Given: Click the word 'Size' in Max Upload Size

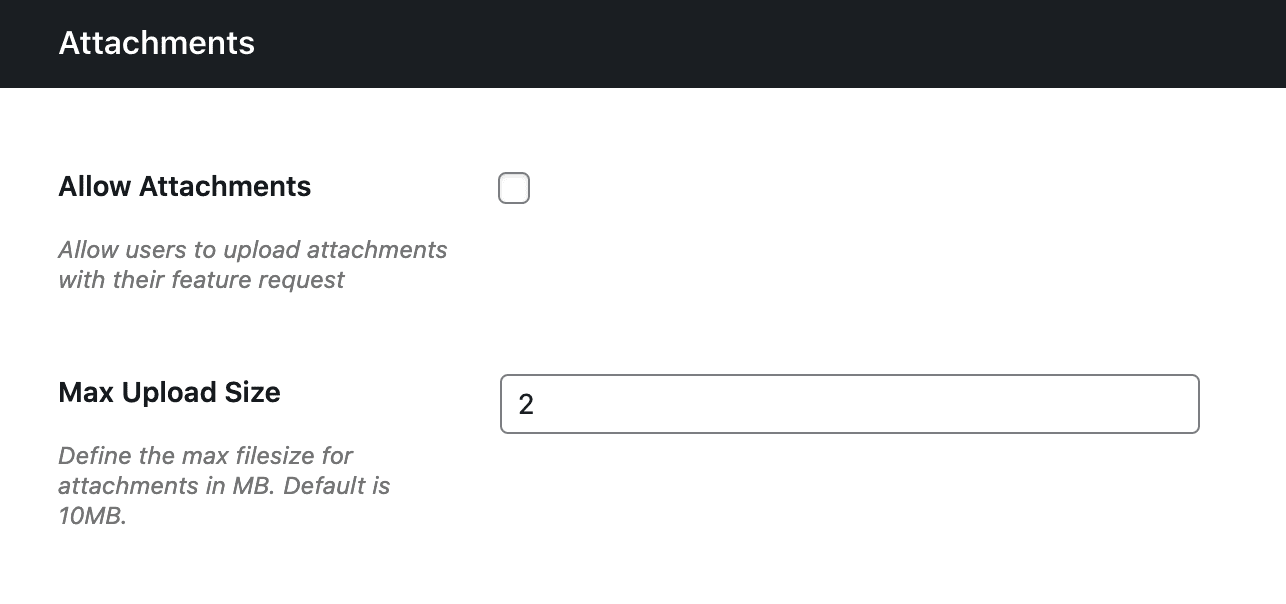Looking at the screenshot, I should point(252,392).
